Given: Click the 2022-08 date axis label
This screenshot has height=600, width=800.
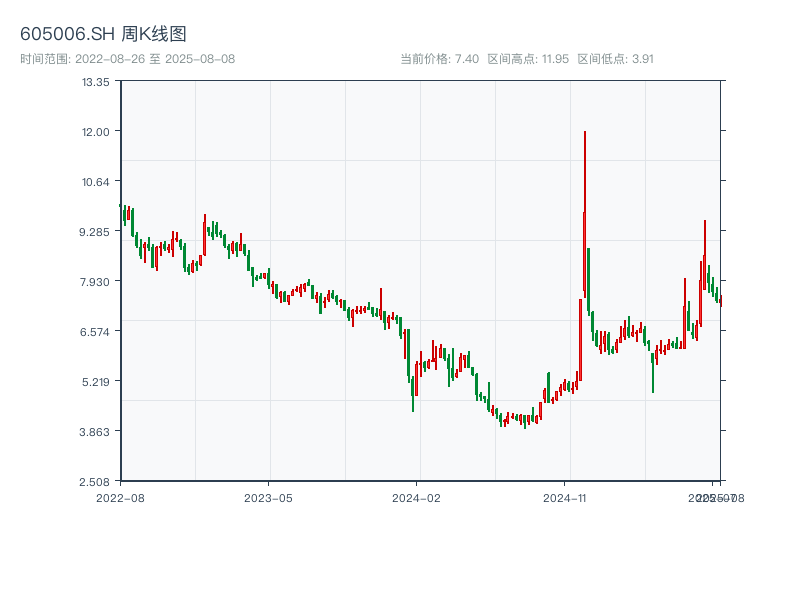Looking at the screenshot, I should click(120, 497).
